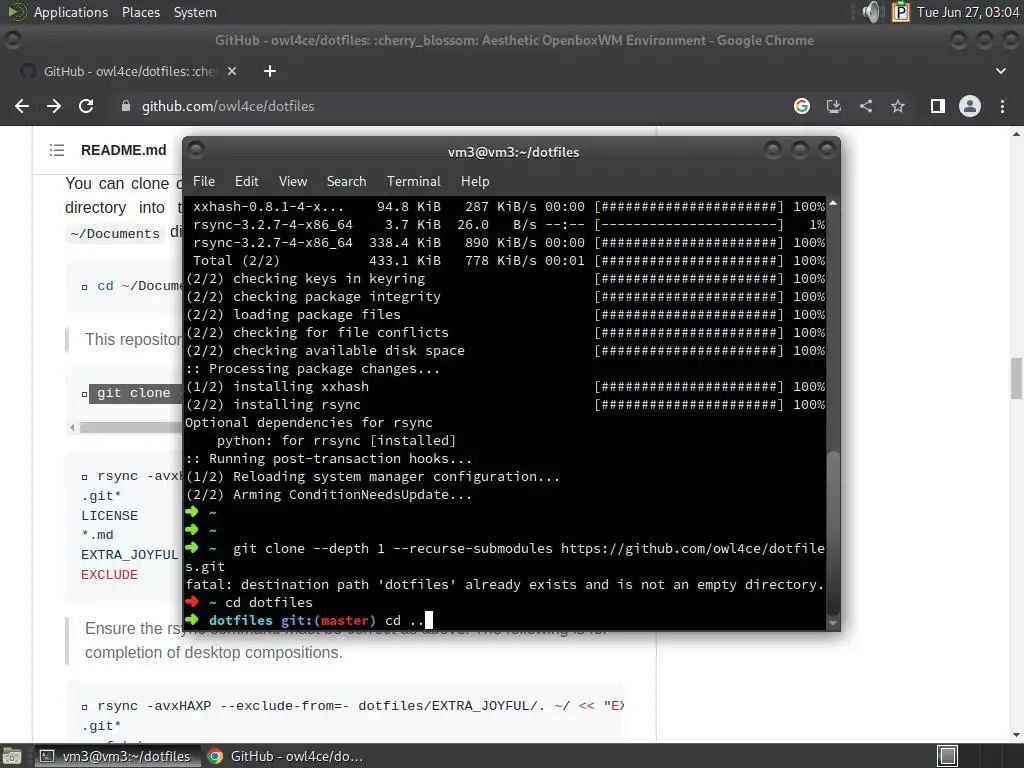
Task: Click the lock icon beside github.com URL
Action: click(x=125, y=106)
